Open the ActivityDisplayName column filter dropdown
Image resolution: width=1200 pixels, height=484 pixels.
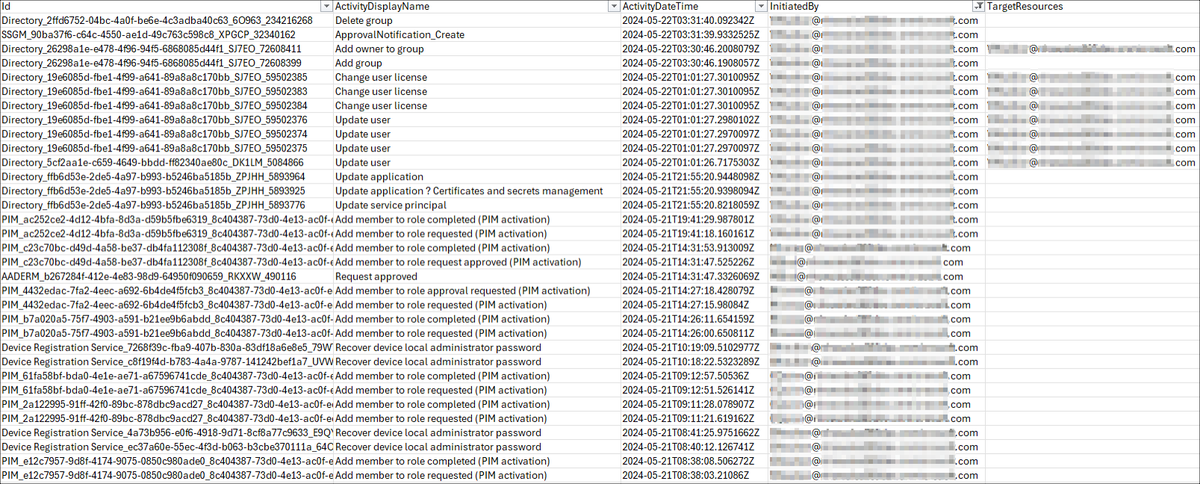612,7
